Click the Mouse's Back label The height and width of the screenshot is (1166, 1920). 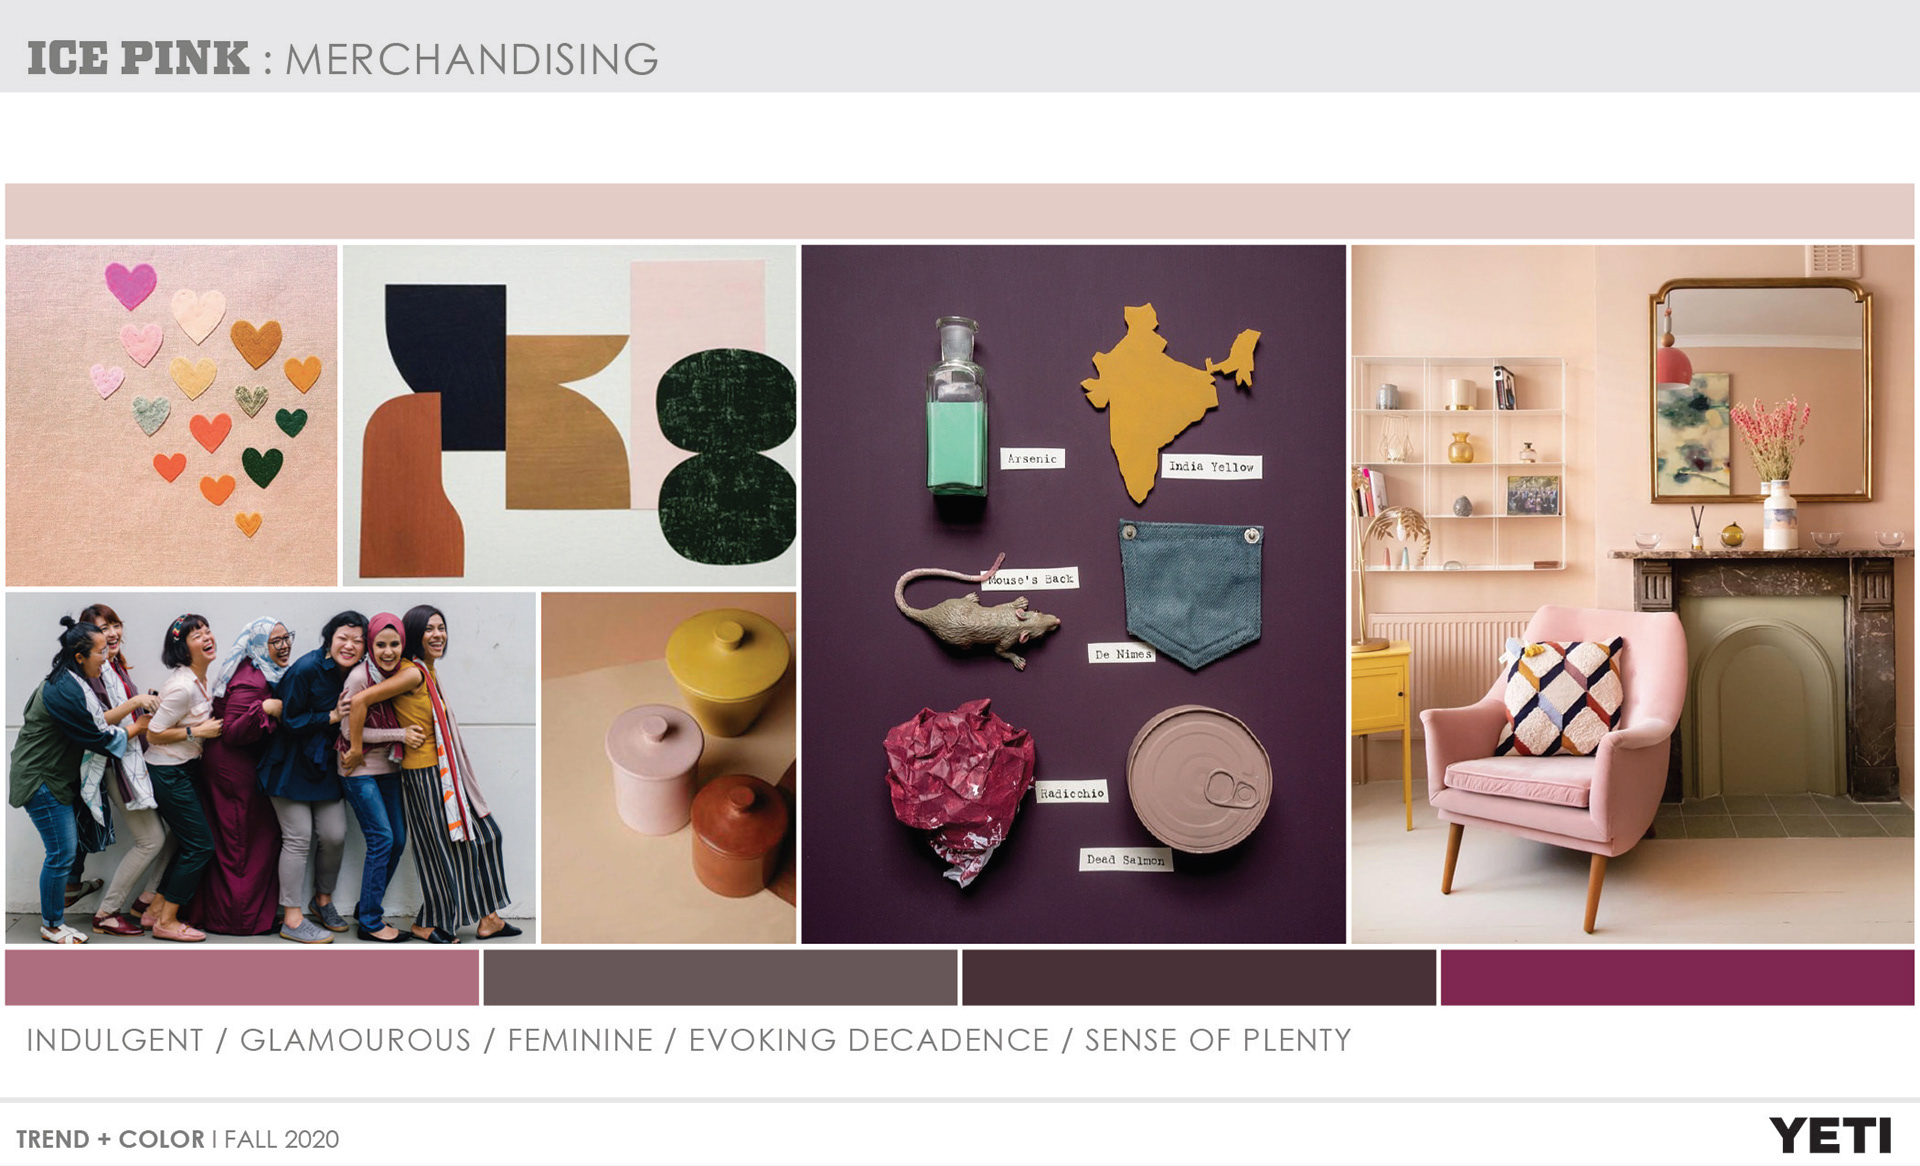(1030, 579)
